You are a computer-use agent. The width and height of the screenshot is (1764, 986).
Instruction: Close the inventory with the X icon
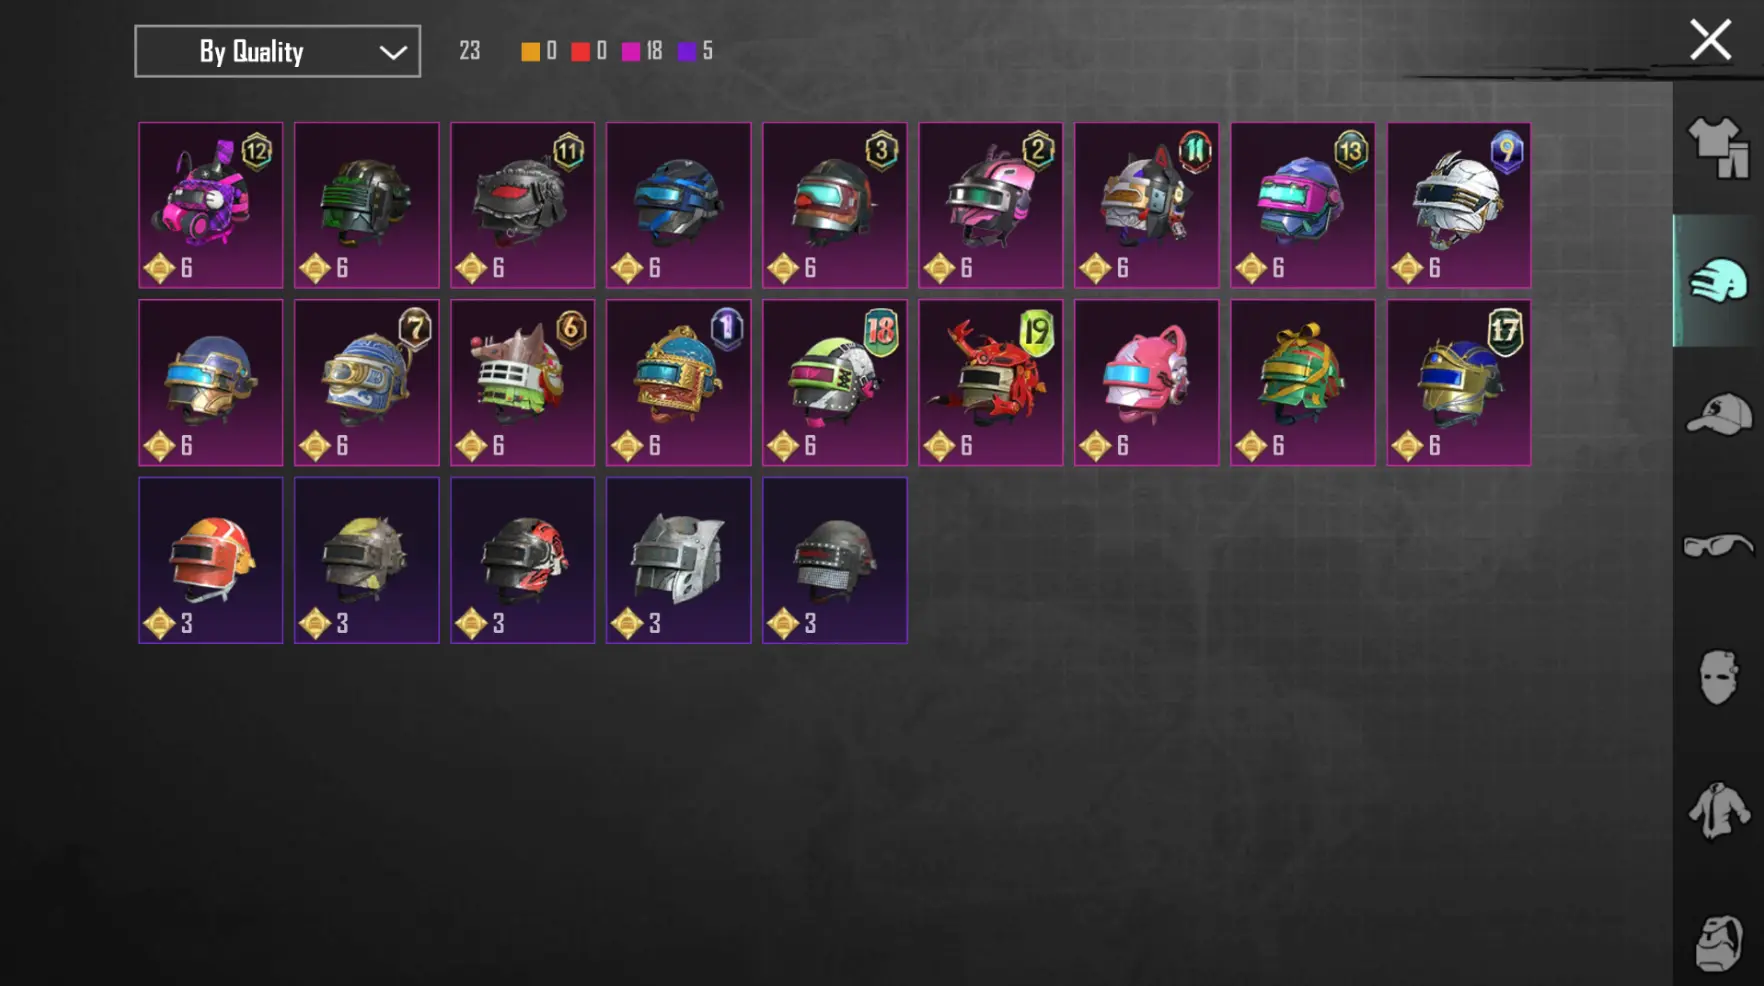tap(1710, 40)
